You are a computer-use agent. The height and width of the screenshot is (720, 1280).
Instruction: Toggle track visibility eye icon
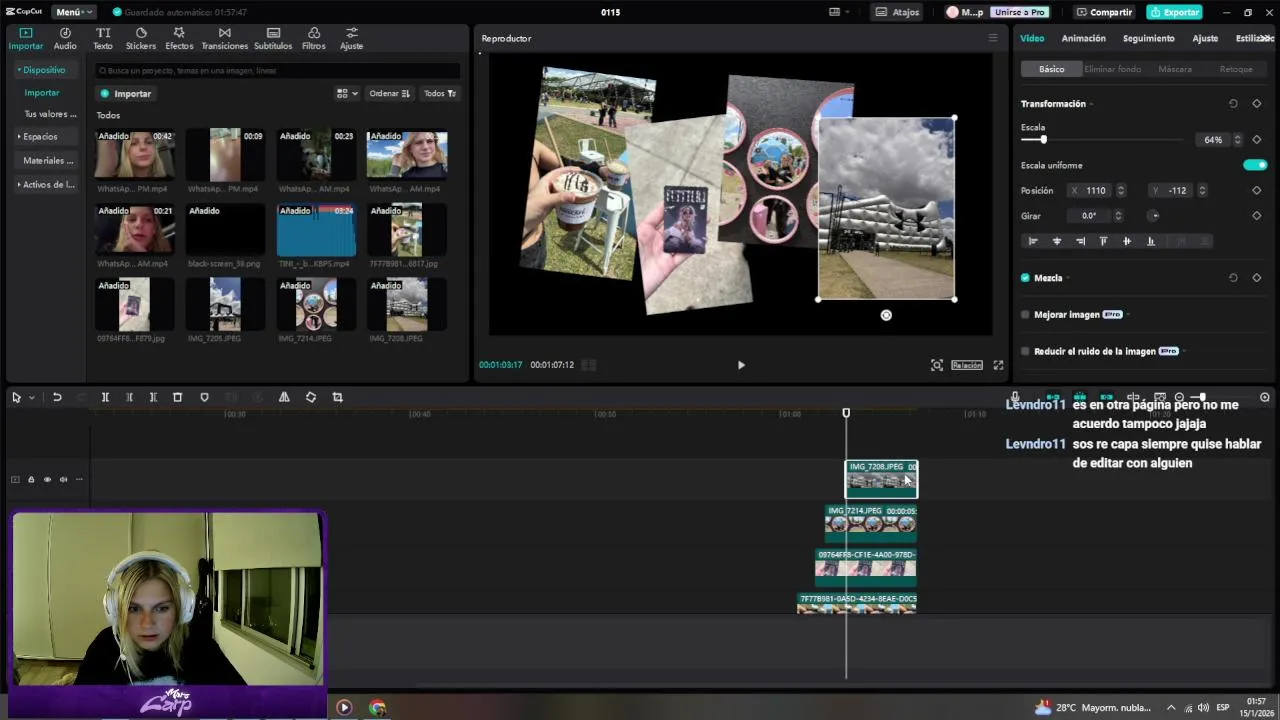coord(47,479)
